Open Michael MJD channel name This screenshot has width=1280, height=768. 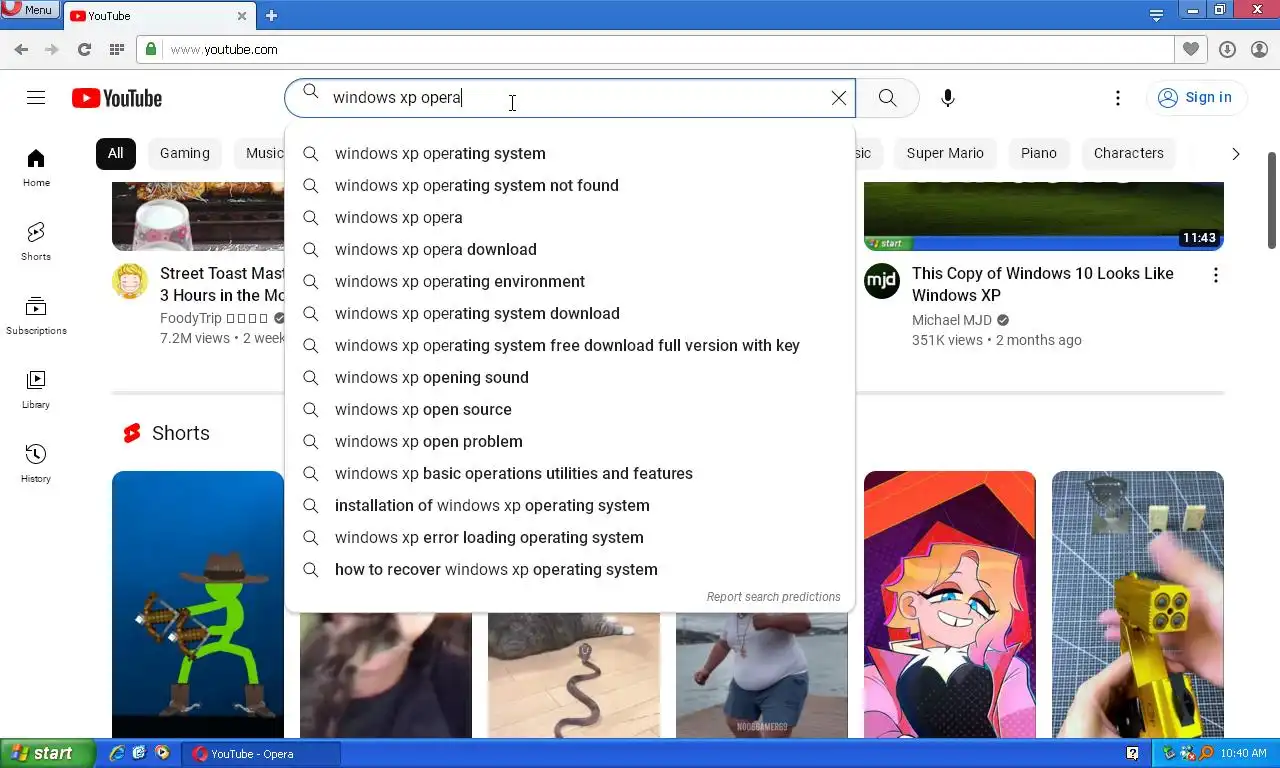click(x=952, y=320)
